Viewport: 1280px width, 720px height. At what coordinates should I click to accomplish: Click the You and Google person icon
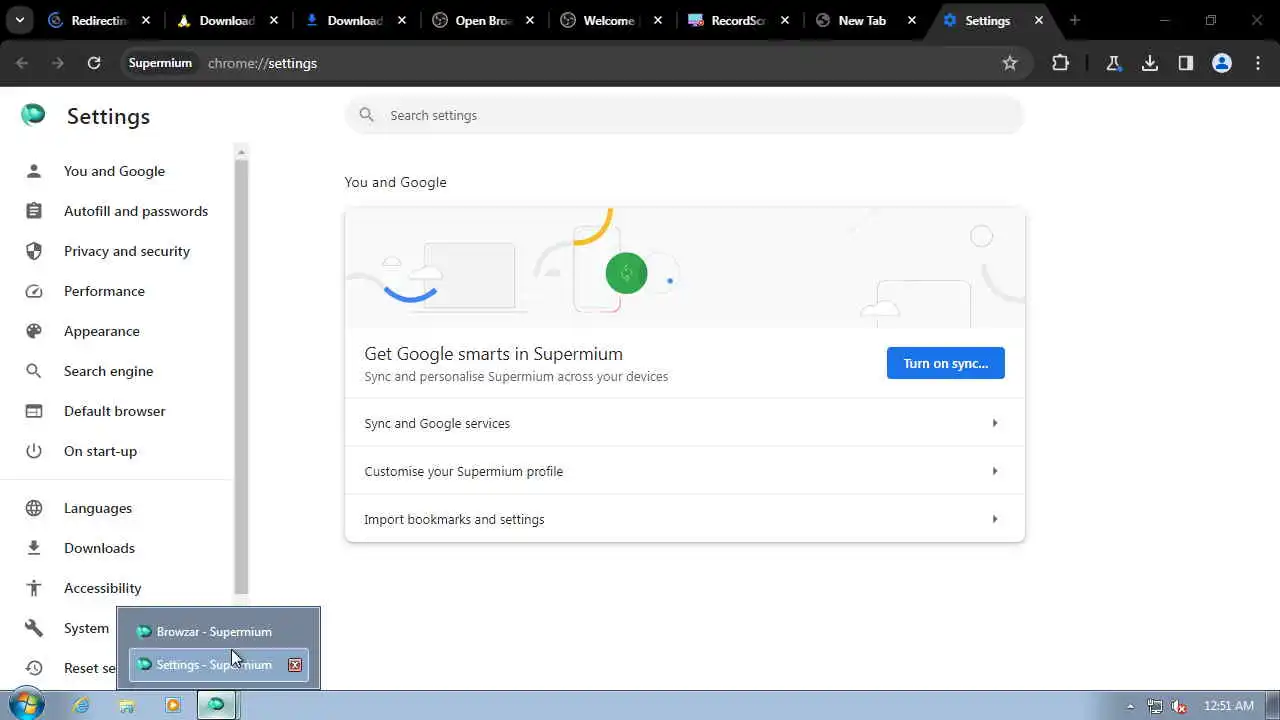(x=34, y=171)
